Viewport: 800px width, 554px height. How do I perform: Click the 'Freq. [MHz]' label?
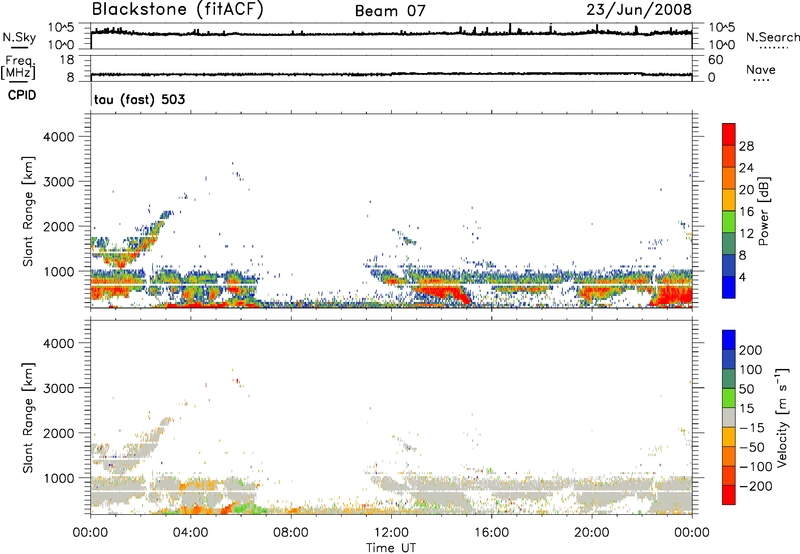(18, 68)
